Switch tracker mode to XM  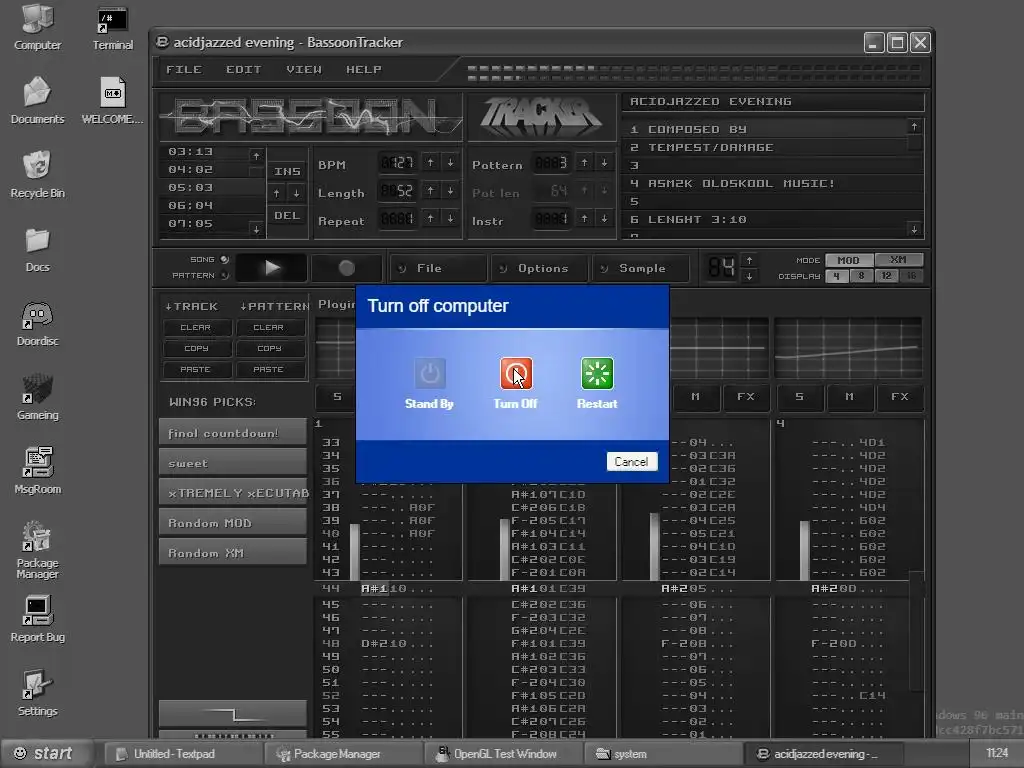pyautogui.click(x=899, y=260)
